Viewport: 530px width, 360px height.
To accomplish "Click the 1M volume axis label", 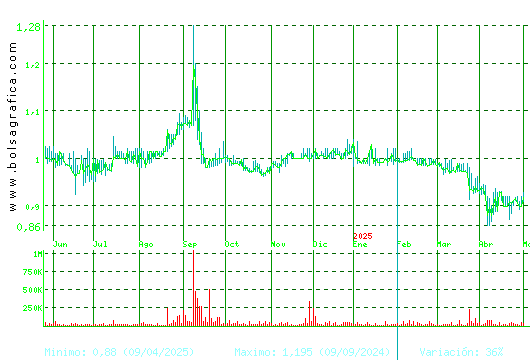I will click(x=38, y=254).
